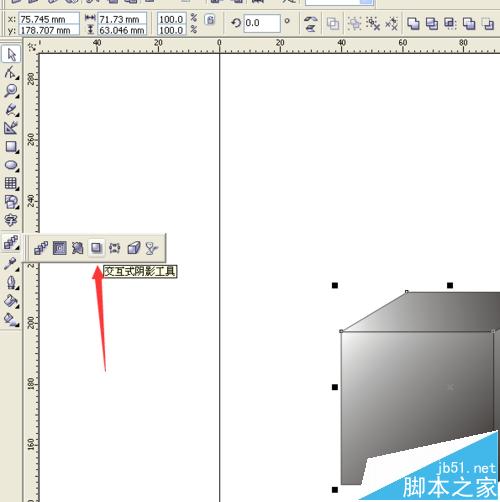Select the Shape tool

[11, 72]
